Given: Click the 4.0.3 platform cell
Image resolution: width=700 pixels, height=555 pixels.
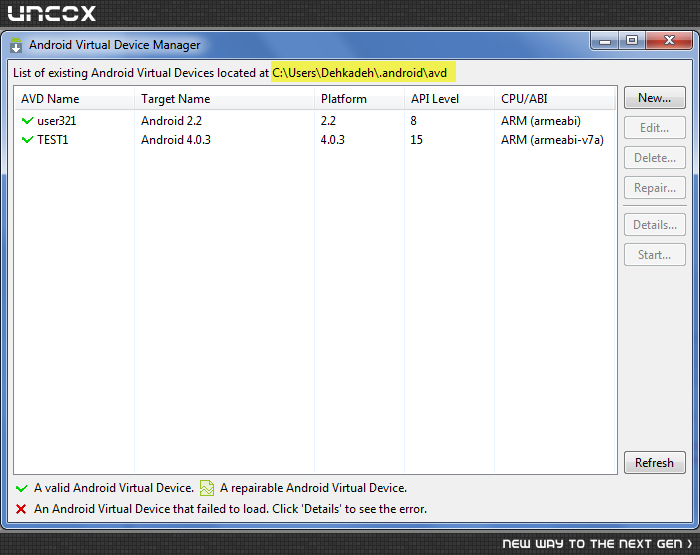Looking at the screenshot, I should pyautogui.click(x=333, y=140).
